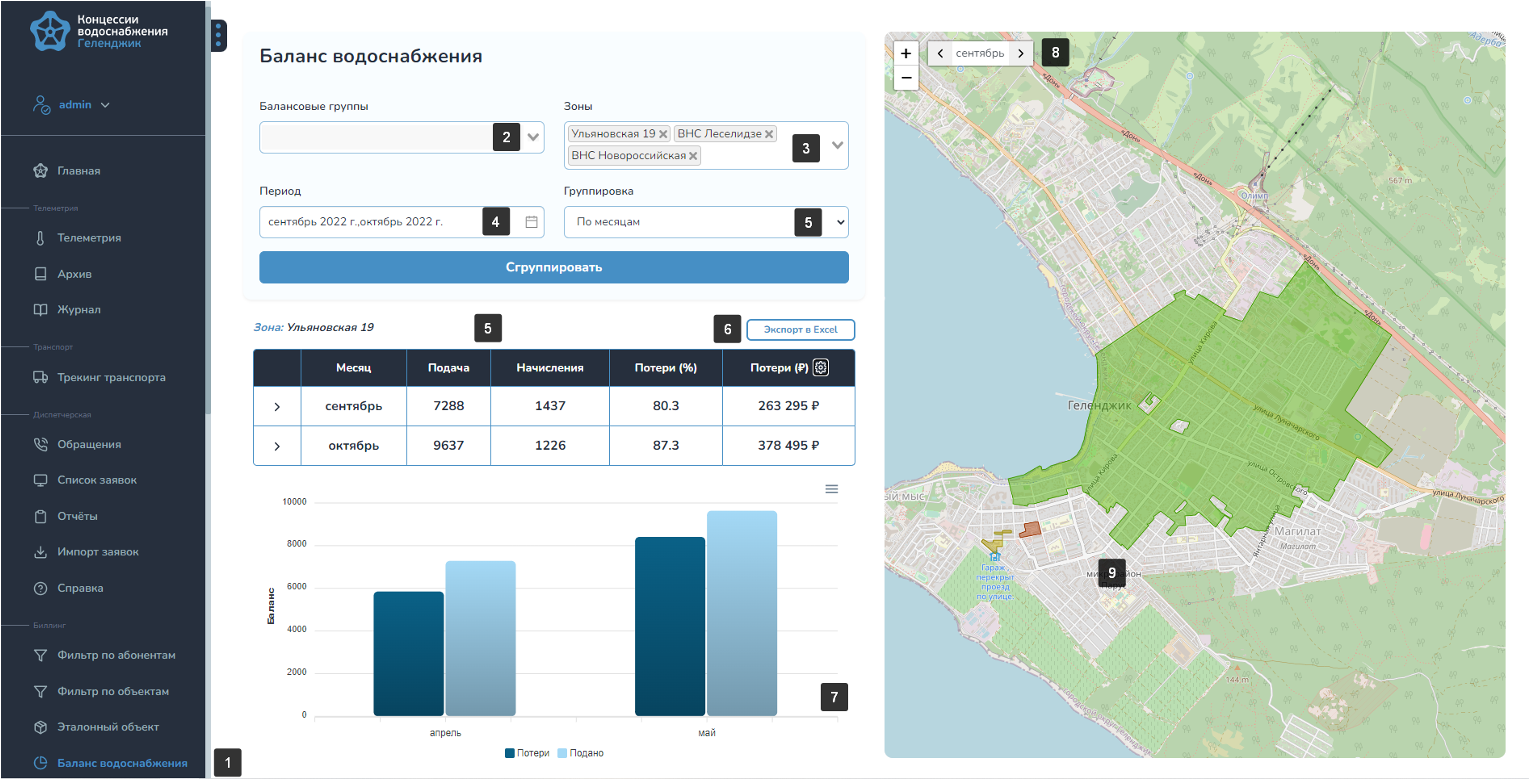Toggle Подано series in chart legend
This screenshot has width=1530, height=780.
pyautogui.click(x=581, y=753)
